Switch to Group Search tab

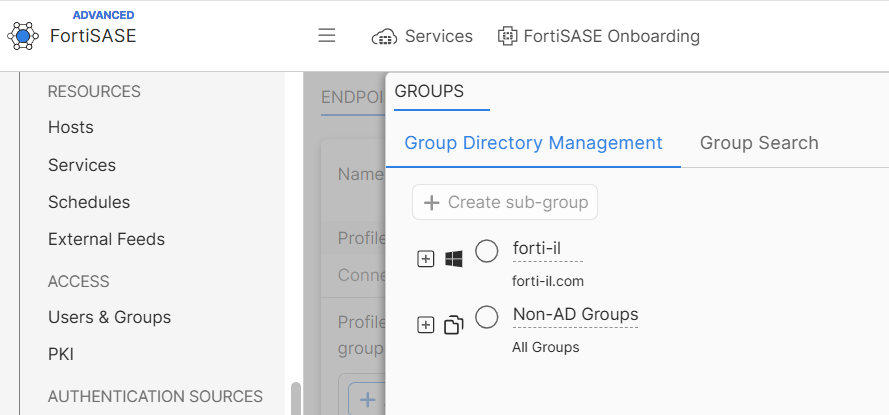click(x=759, y=143)
